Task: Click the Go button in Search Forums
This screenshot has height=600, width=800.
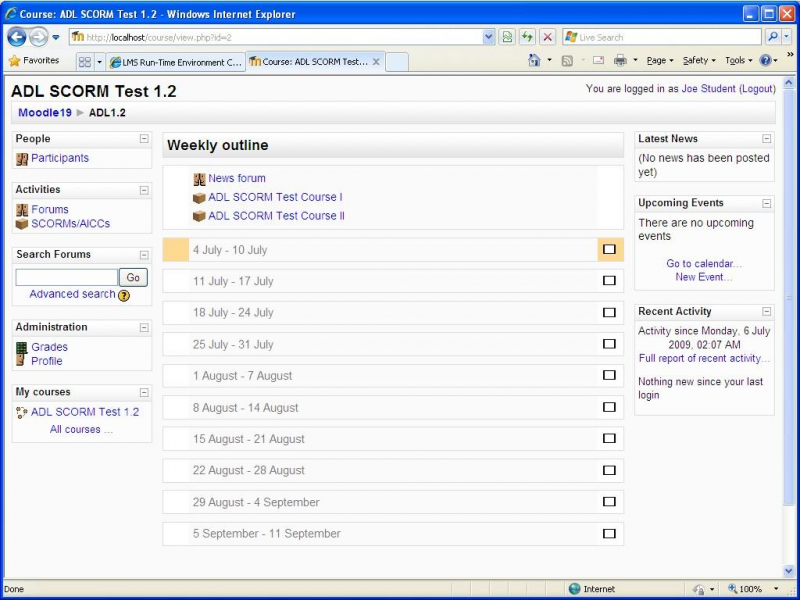Action: click(x=133, y=278)
